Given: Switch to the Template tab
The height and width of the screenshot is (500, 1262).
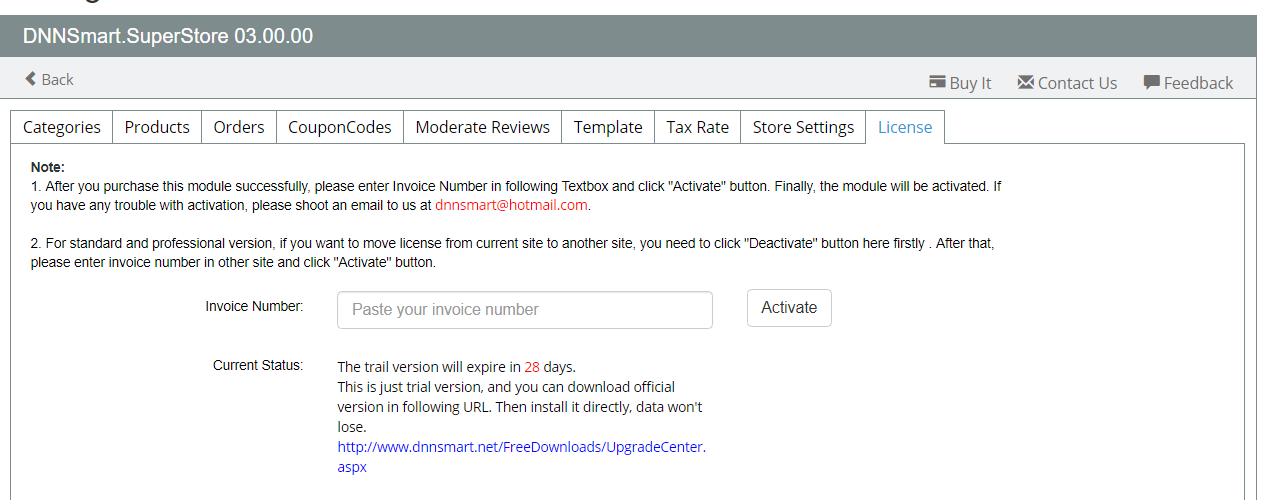Looking at the screenshot, I should 608,127.
